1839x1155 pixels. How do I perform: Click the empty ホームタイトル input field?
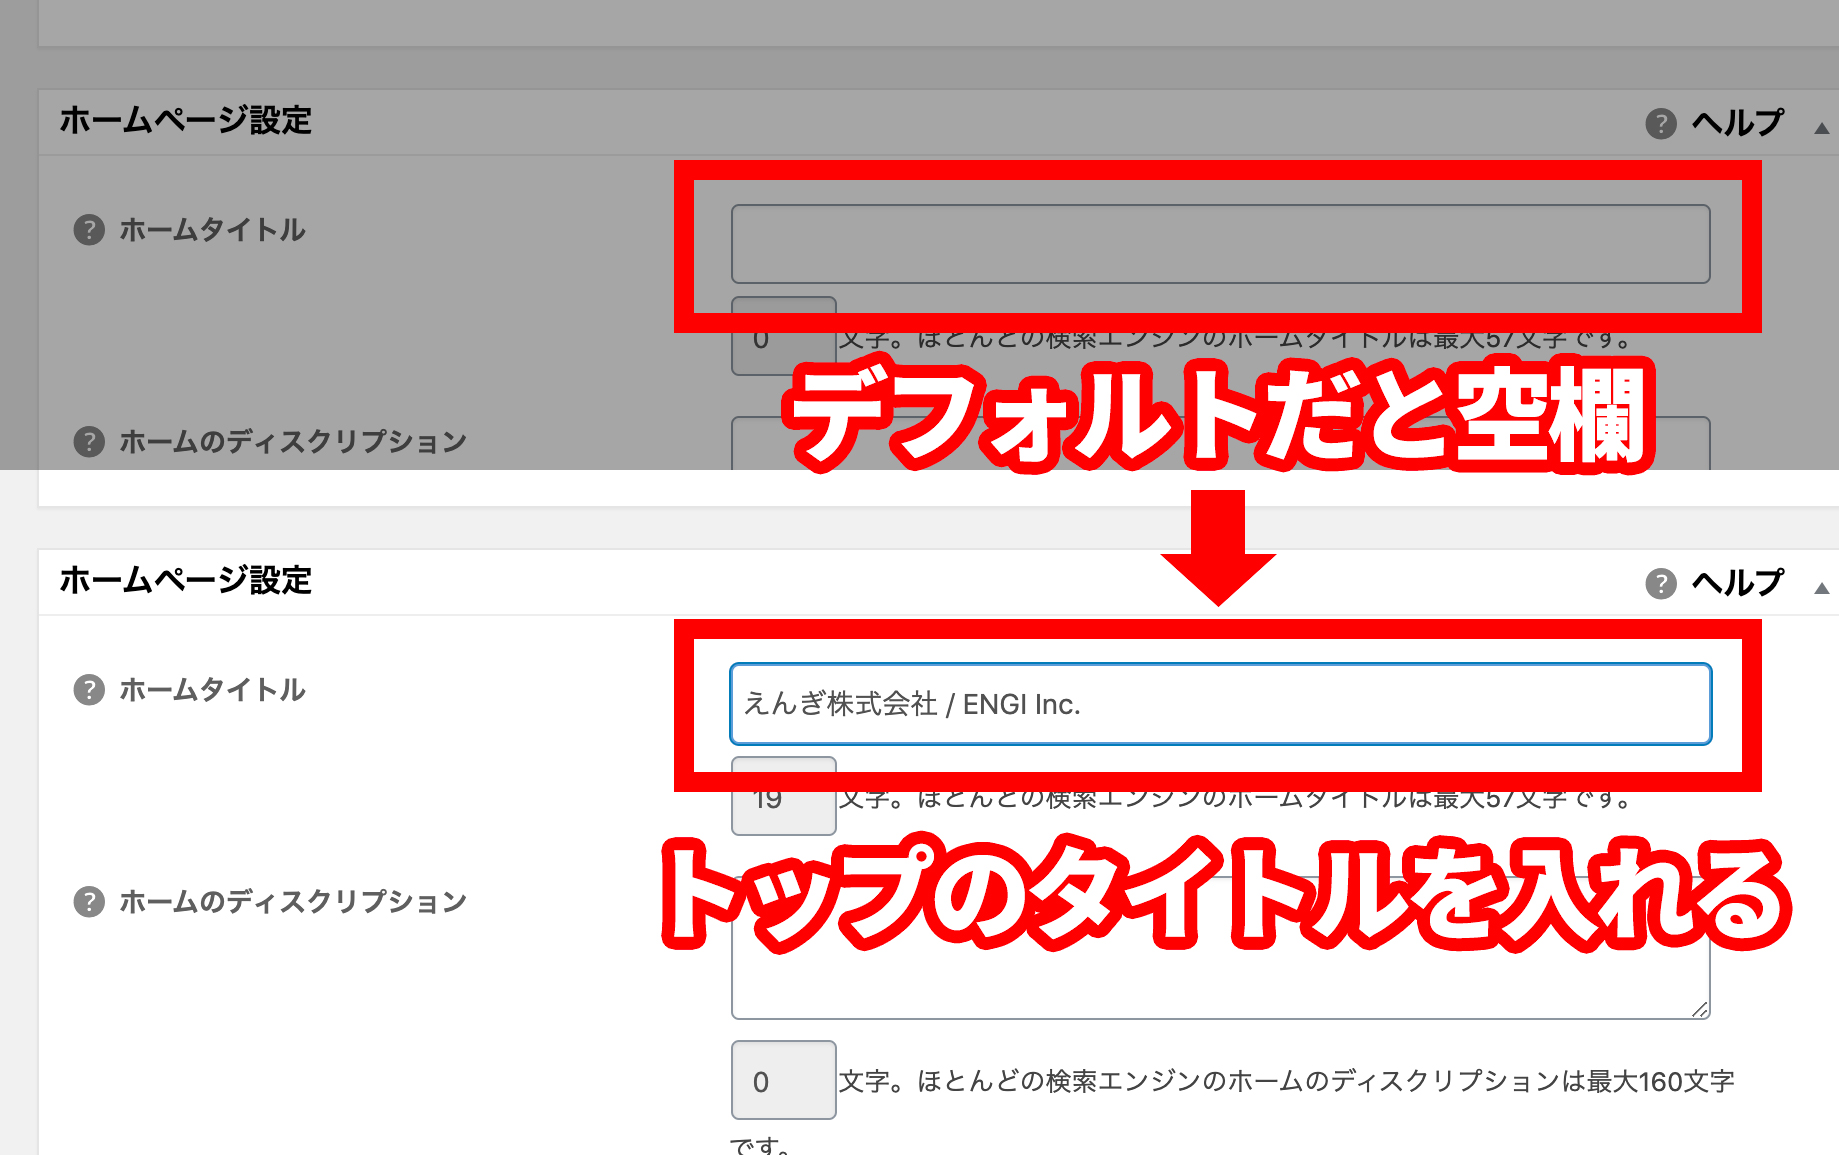(1219, 244)
